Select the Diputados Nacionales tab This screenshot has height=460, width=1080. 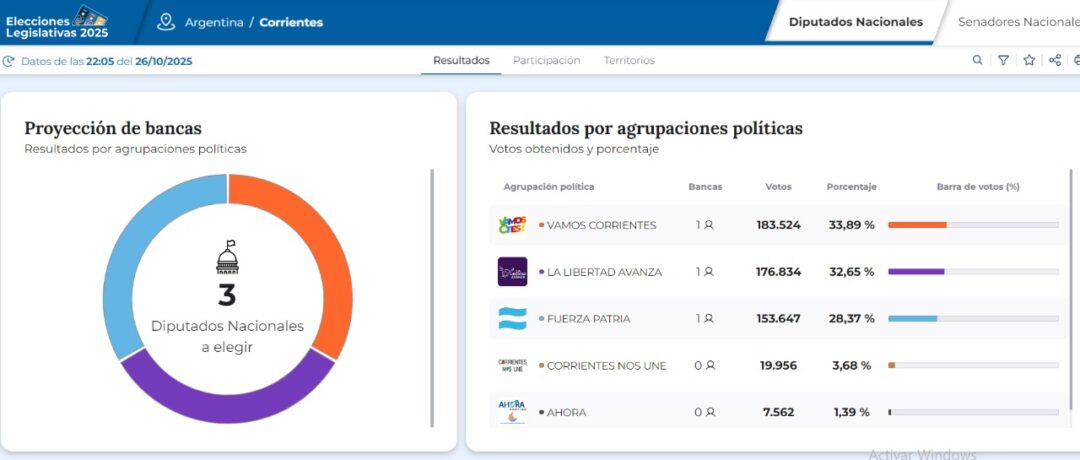coord(855,22)
